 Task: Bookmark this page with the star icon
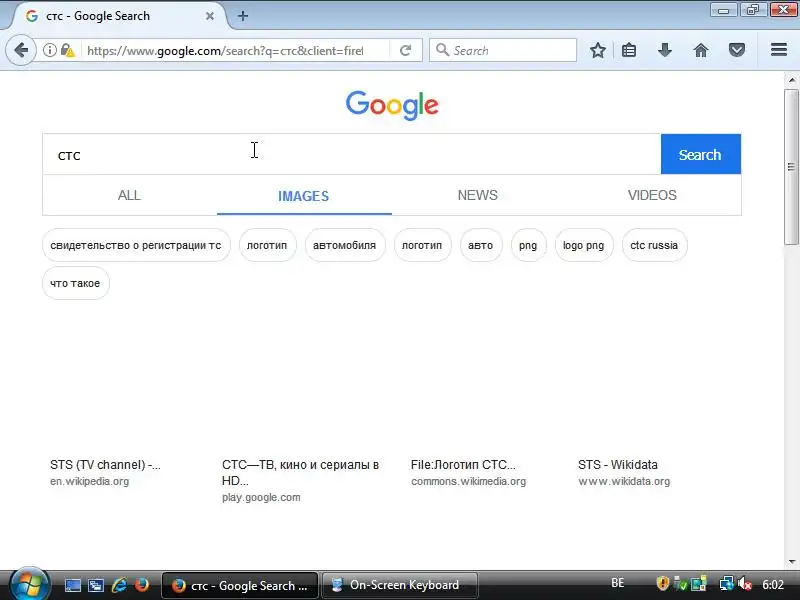pos(597,50)
